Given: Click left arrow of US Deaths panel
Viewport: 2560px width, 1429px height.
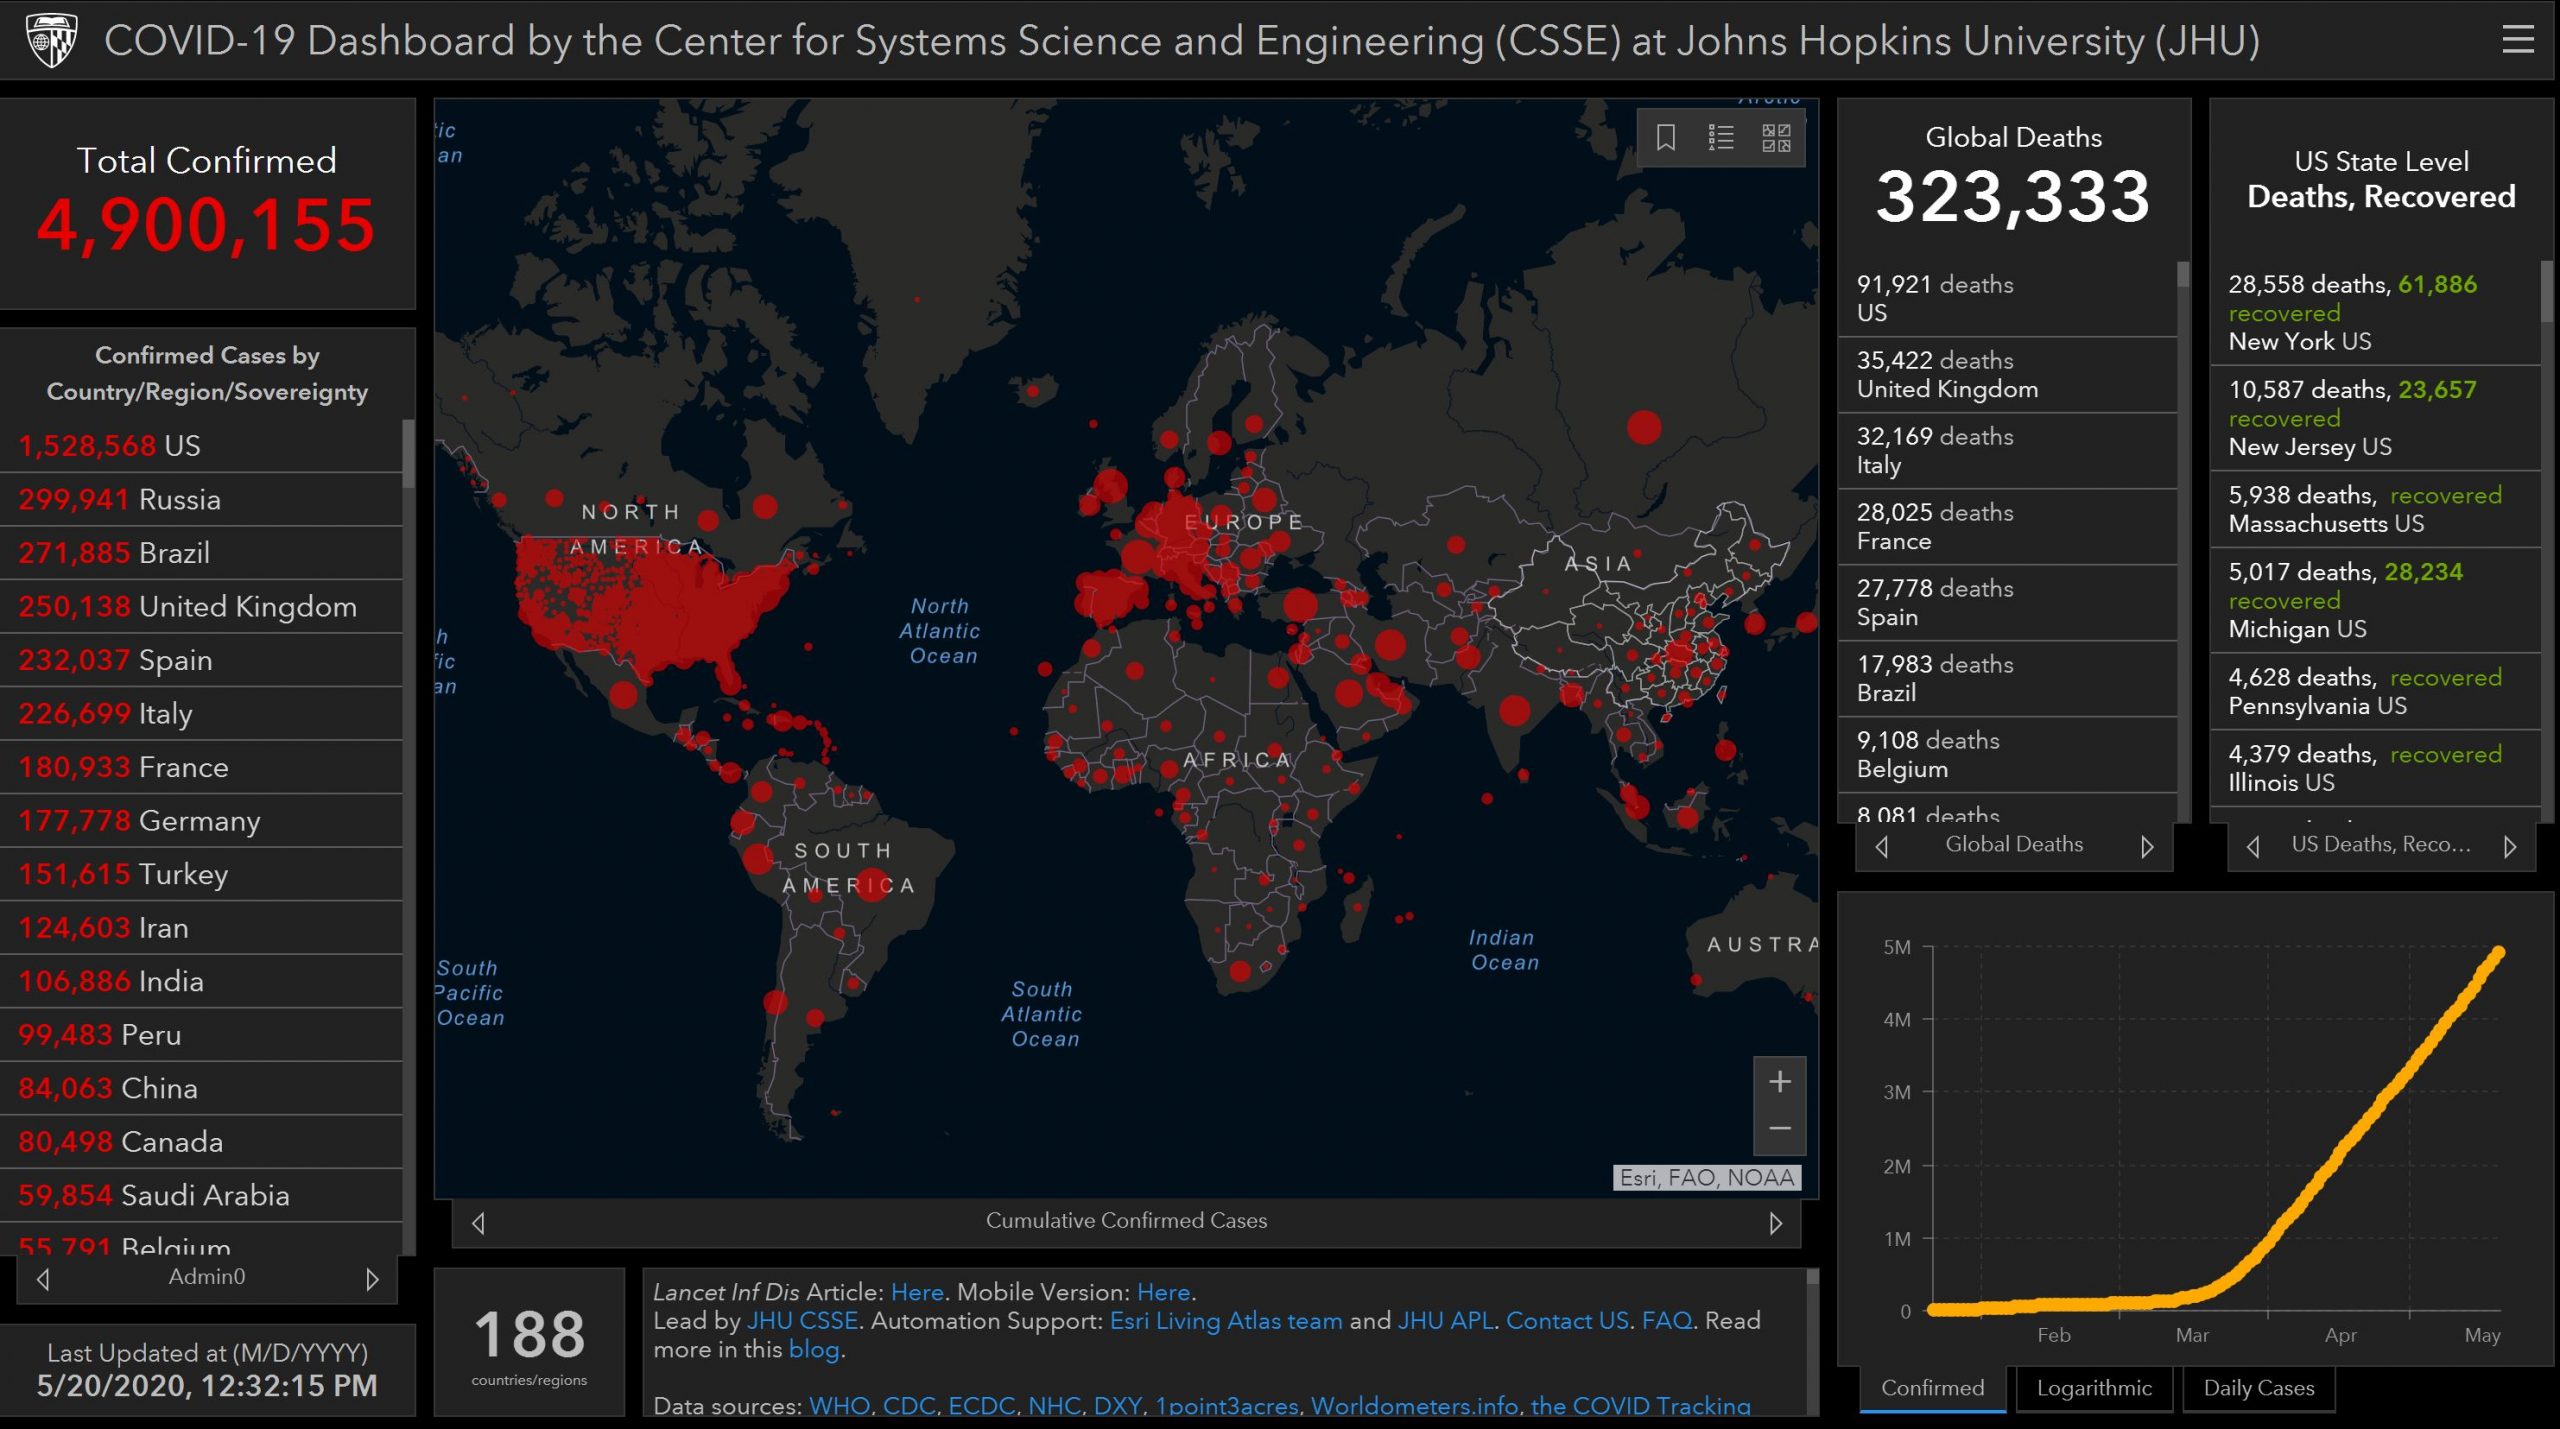Looking at the screenshot, I should tap(2253, 847).
